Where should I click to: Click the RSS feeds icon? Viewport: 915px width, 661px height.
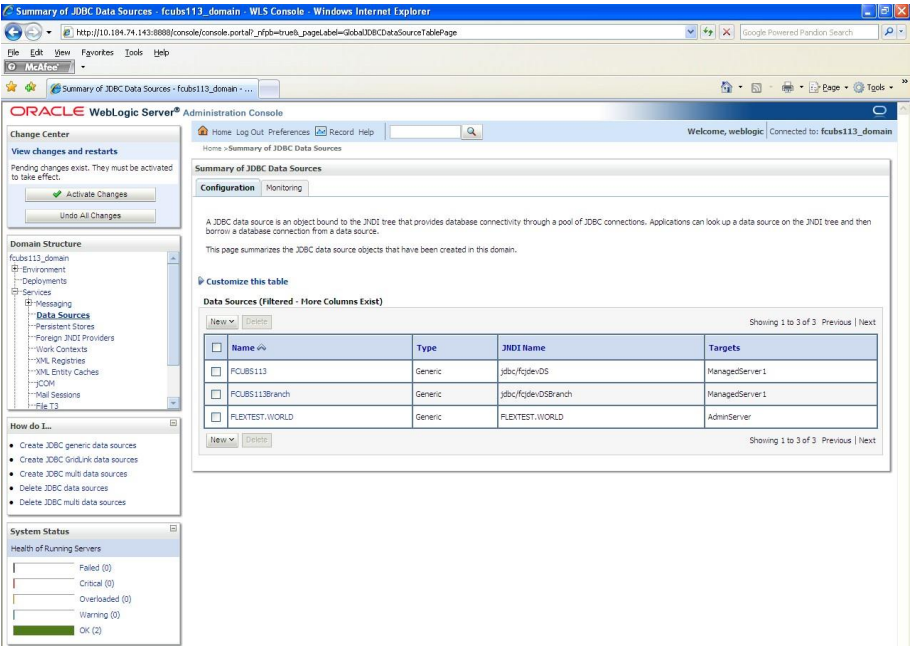[x=756, y=88]
